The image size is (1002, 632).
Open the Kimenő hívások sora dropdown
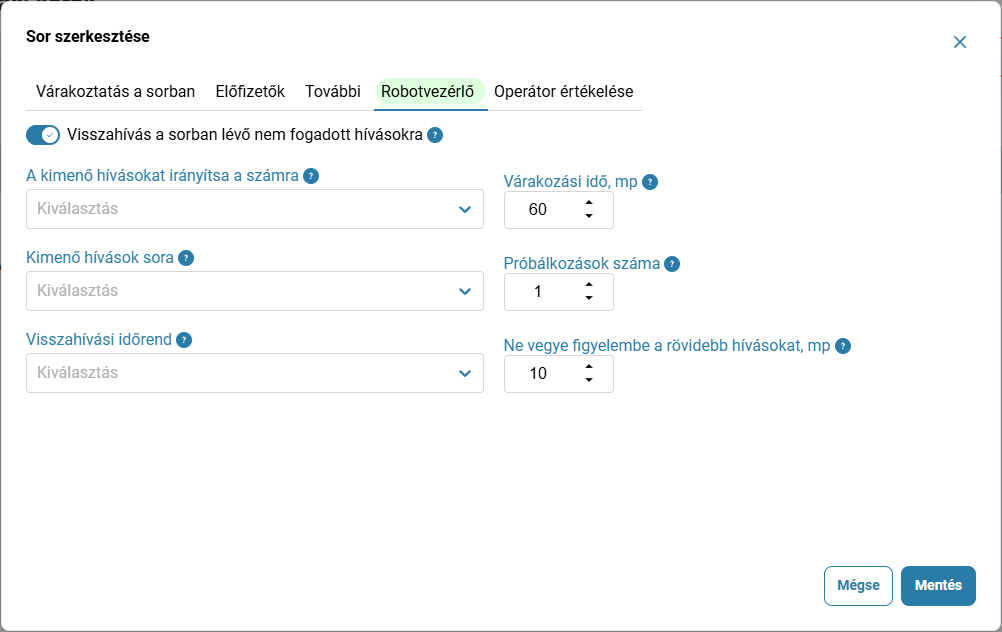tap(254, 291)
